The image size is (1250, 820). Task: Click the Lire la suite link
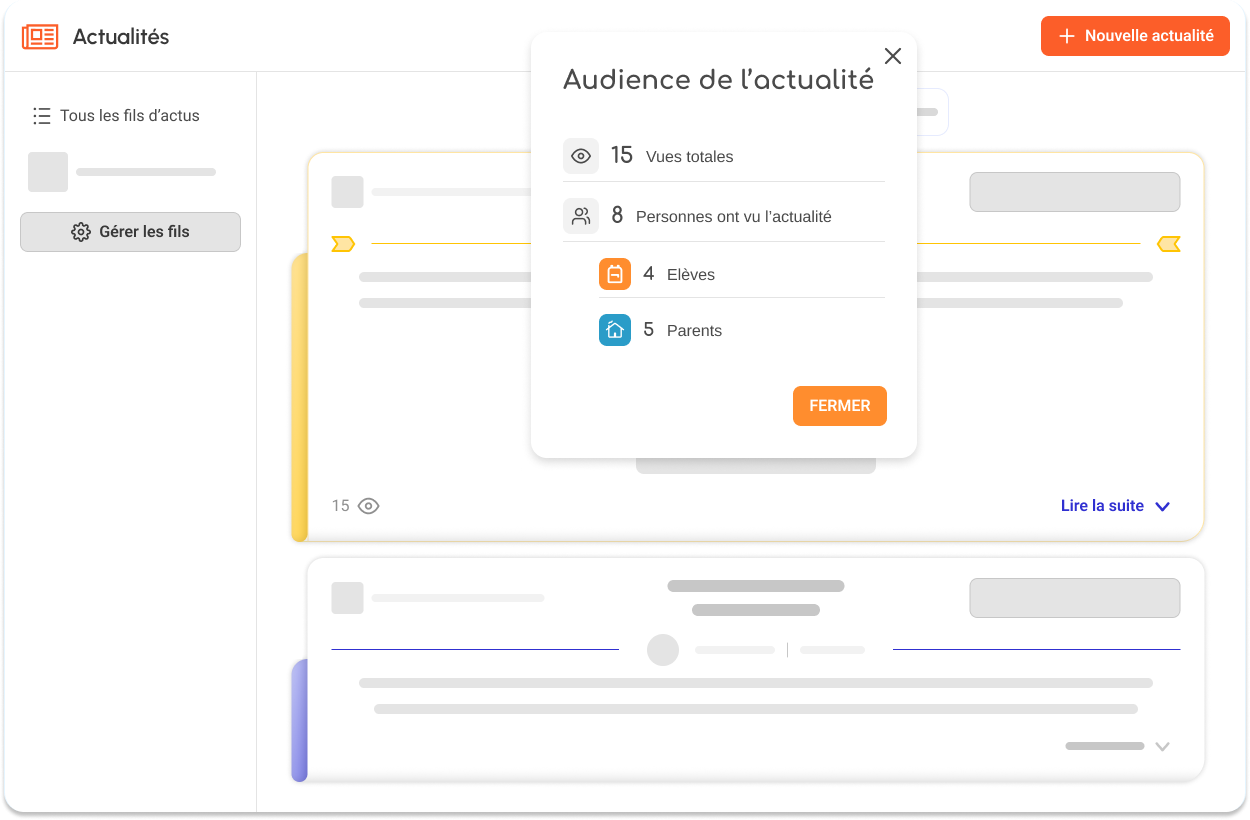(x=1103, y=505)
